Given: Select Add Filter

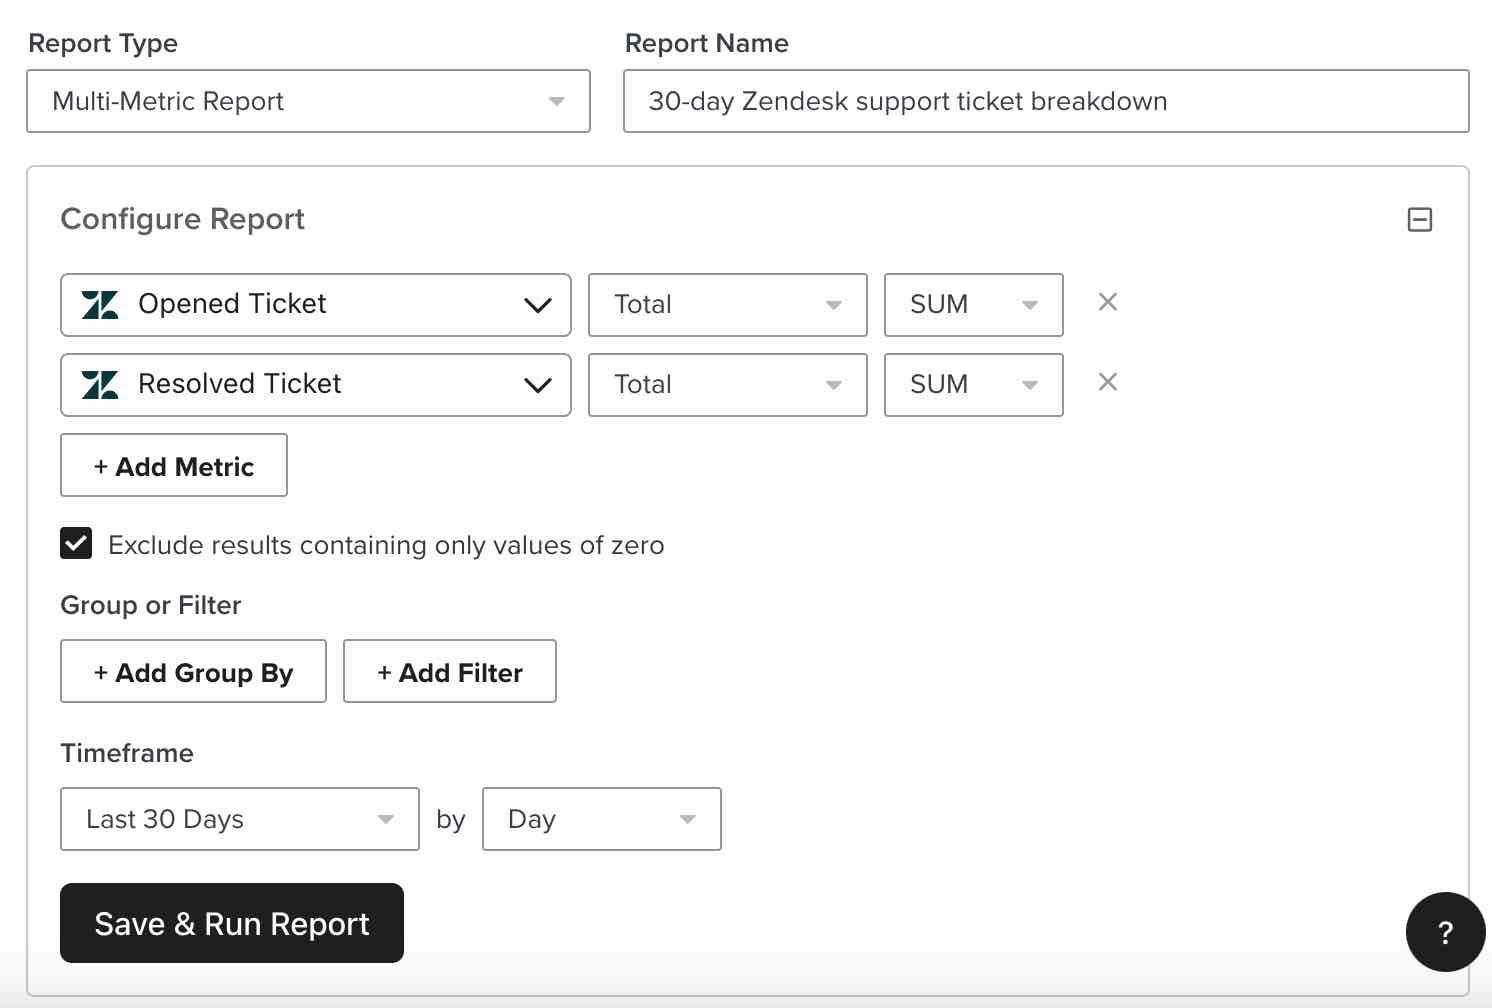Looking at the screenshot, I should click(x=449, y=671).
